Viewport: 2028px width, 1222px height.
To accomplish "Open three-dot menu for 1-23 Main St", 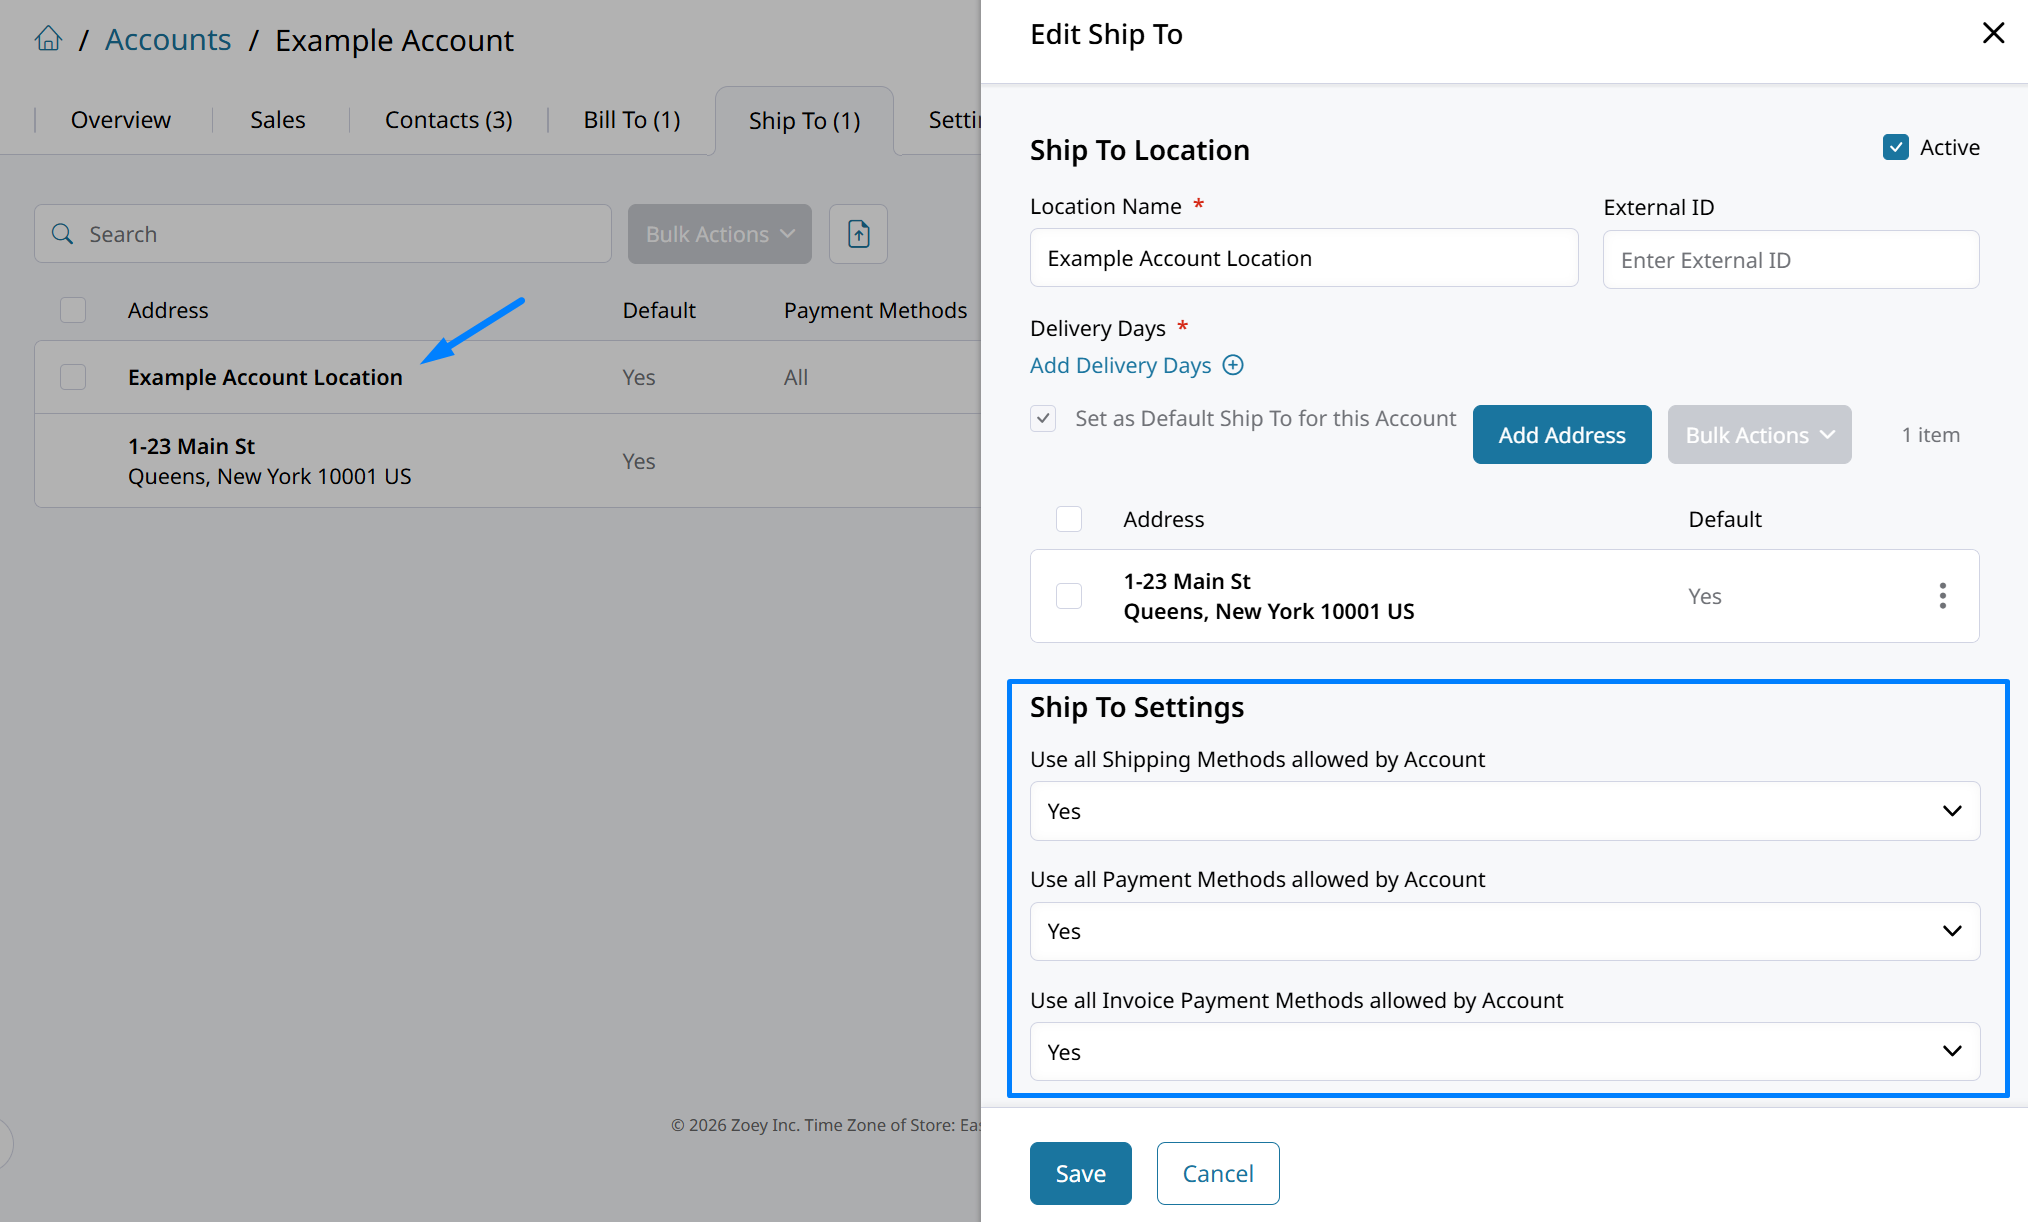I will point(1942,596).
